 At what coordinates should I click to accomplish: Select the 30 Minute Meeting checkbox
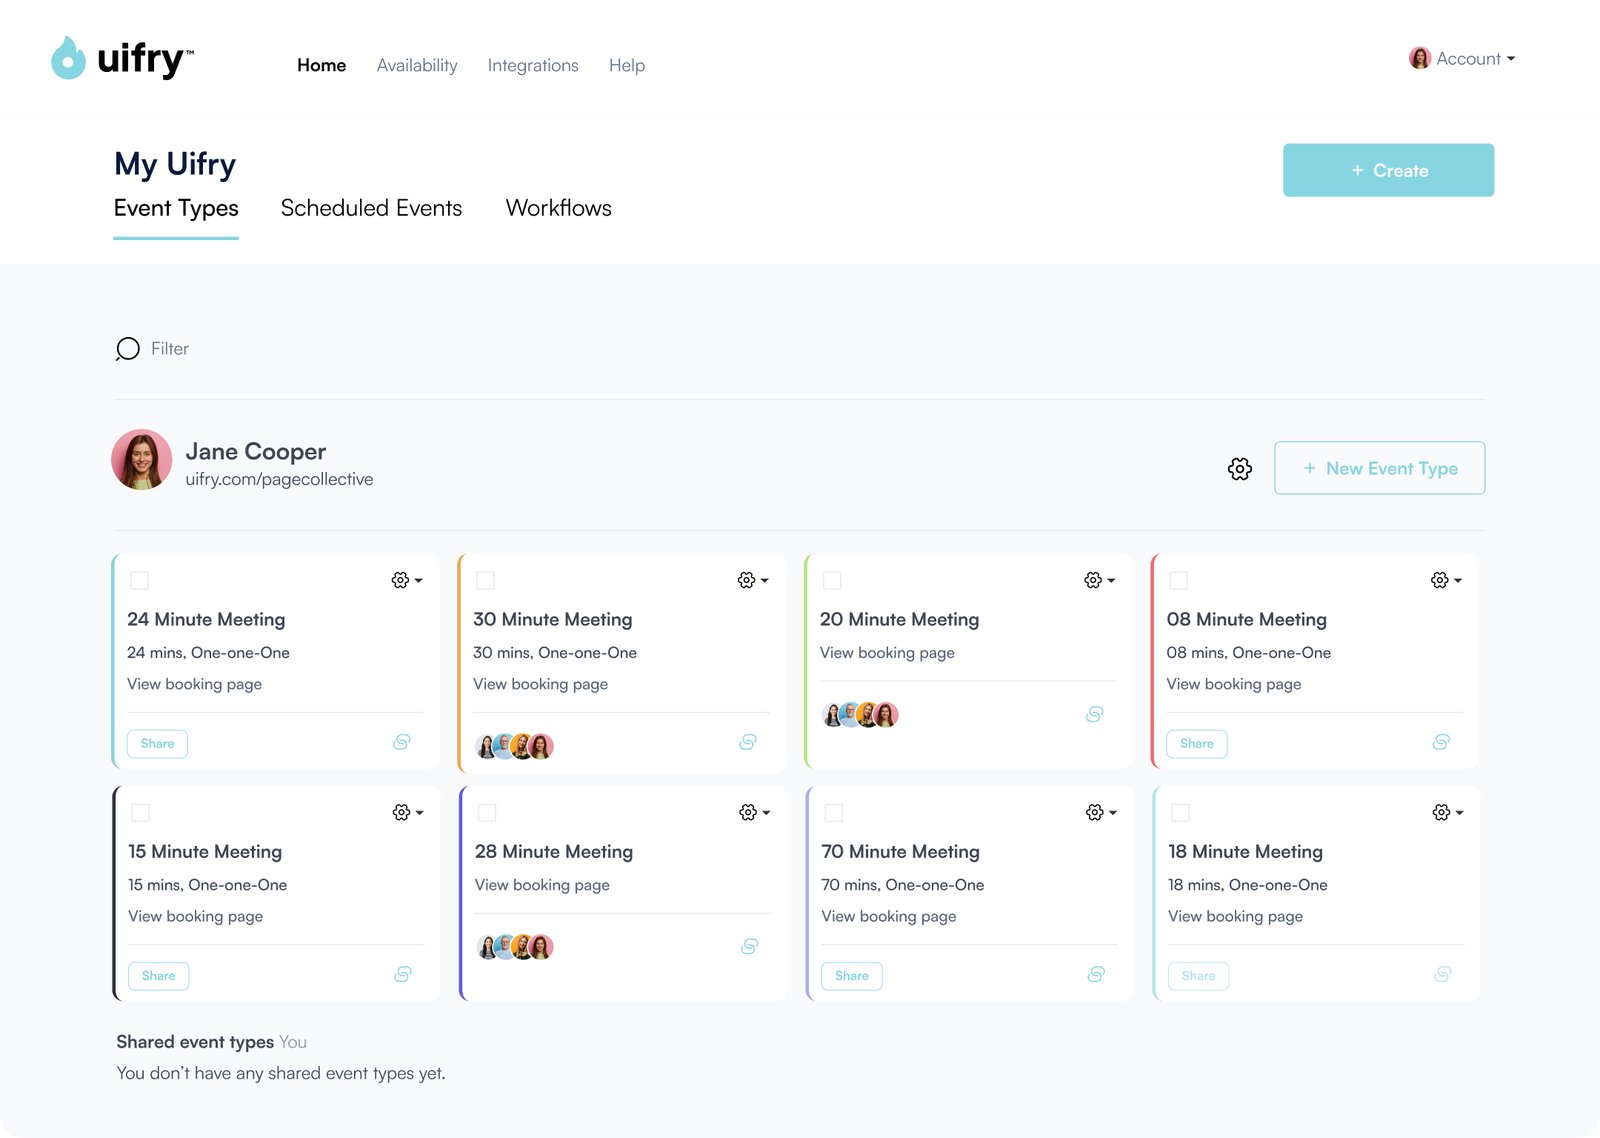486,581
